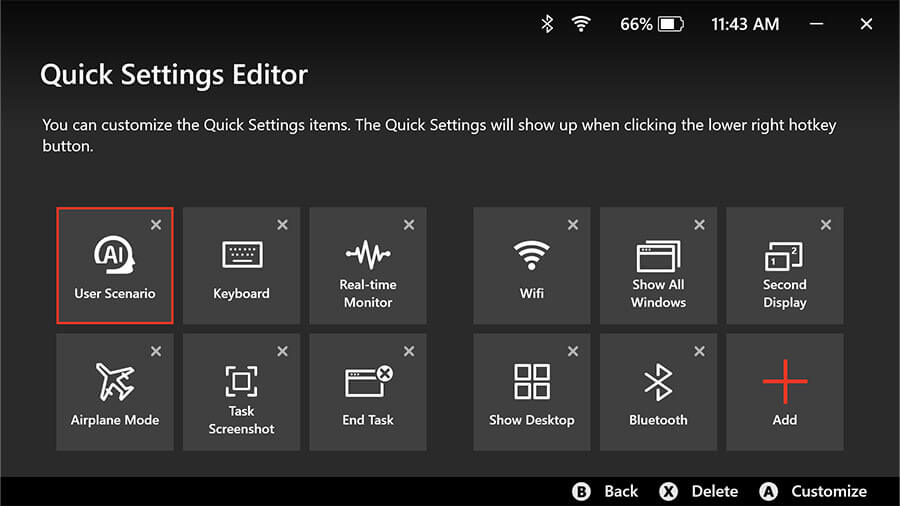Click the Delete option in footer

(699, 491)
